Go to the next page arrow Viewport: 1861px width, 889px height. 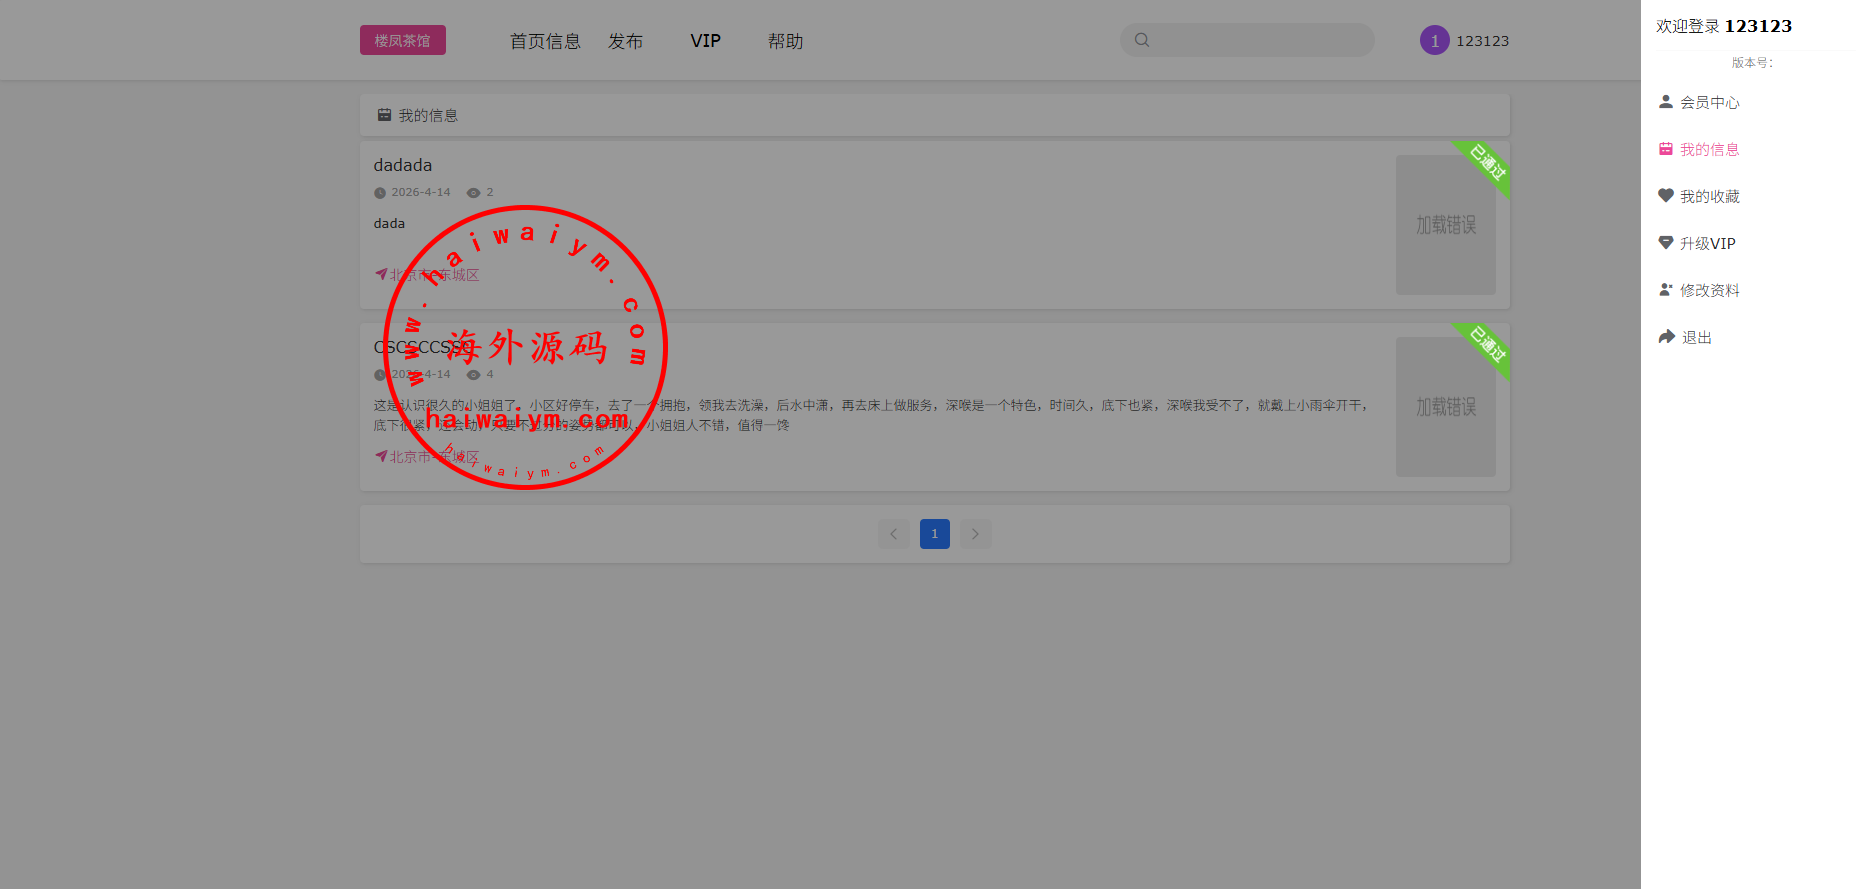pos(975,534)
